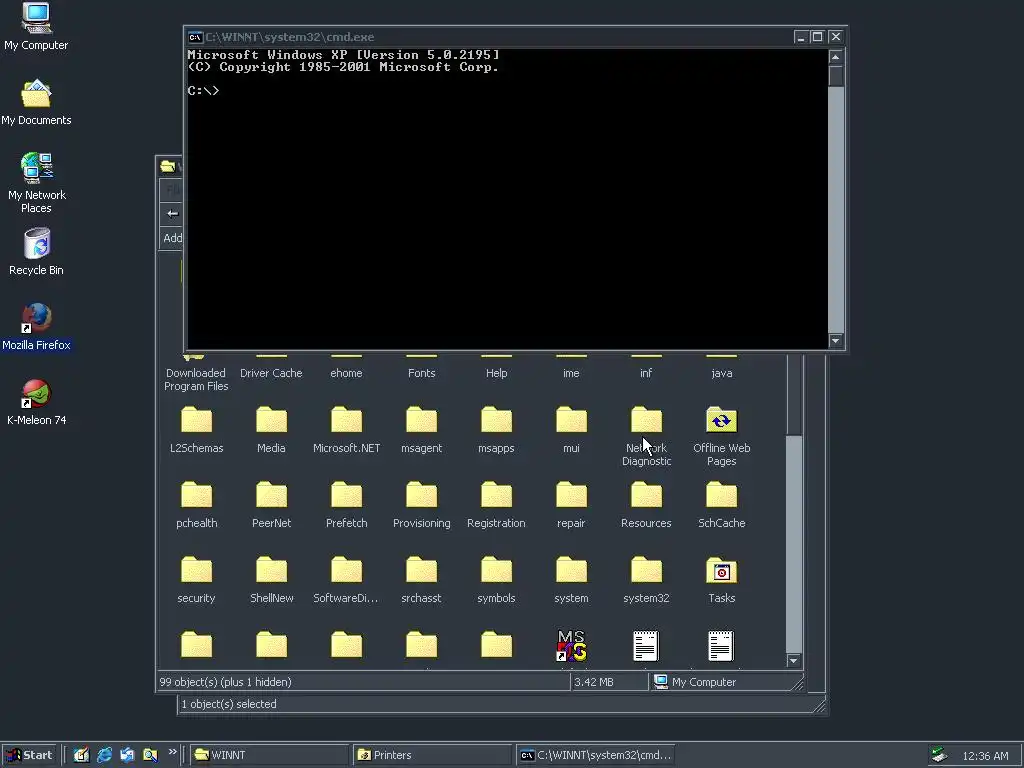1024x768 pixels.
Task: Click the cmd window scroll-up arrow
Action: 836,57
